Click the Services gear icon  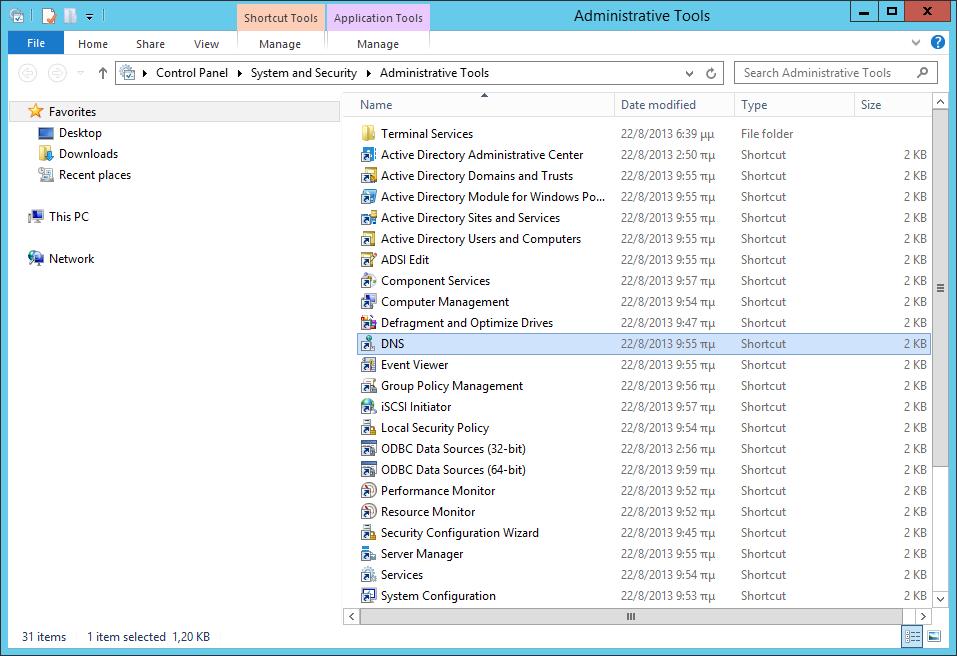[x=368, y=575]
